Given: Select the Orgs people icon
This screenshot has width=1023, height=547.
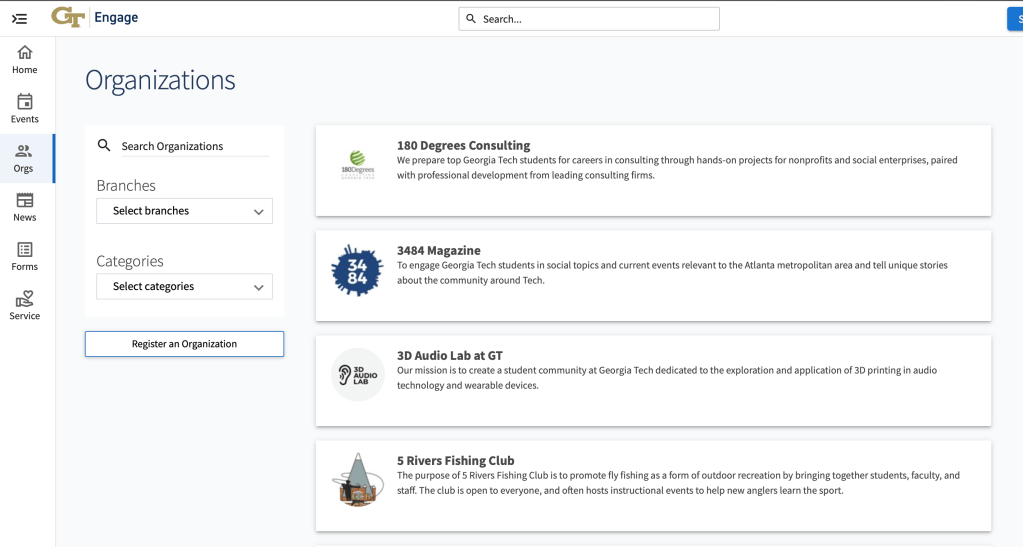Looking at the screenshot, I should 23,151.
